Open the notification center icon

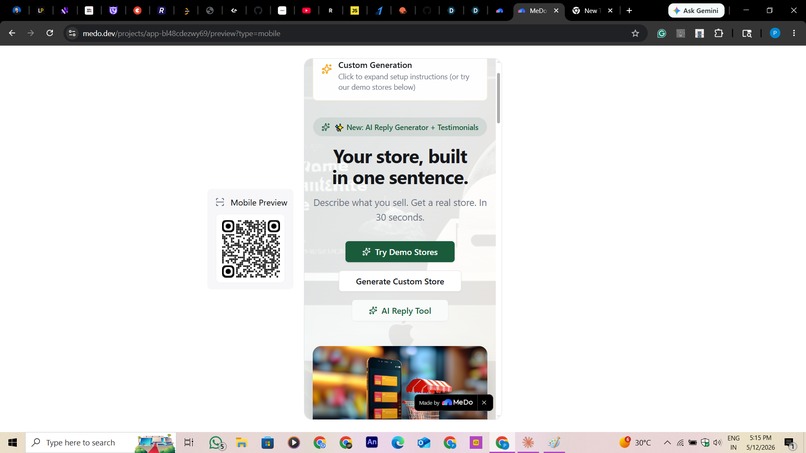[790, 442]
